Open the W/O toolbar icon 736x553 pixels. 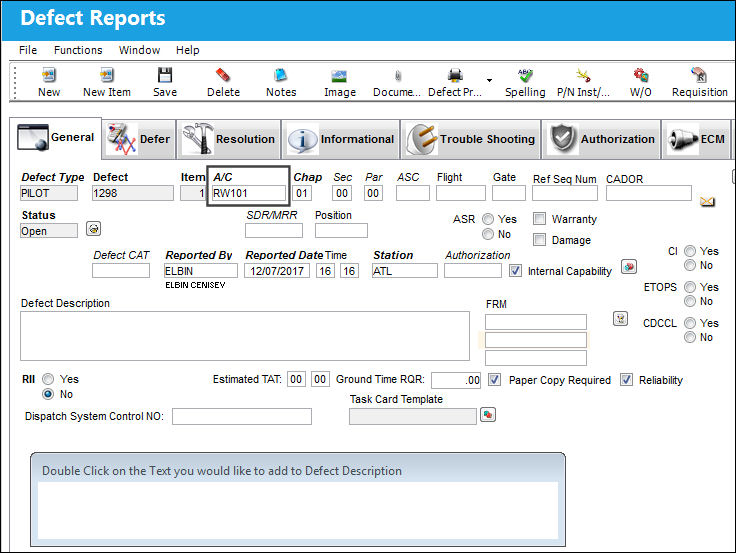coord(641,75)
